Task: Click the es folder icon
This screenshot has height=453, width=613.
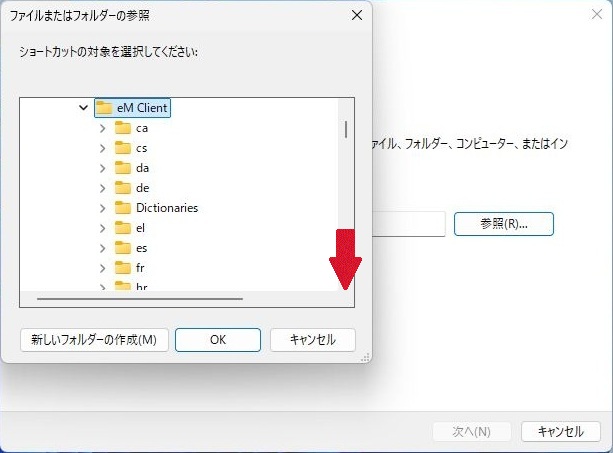Action: tap(123, 248)
